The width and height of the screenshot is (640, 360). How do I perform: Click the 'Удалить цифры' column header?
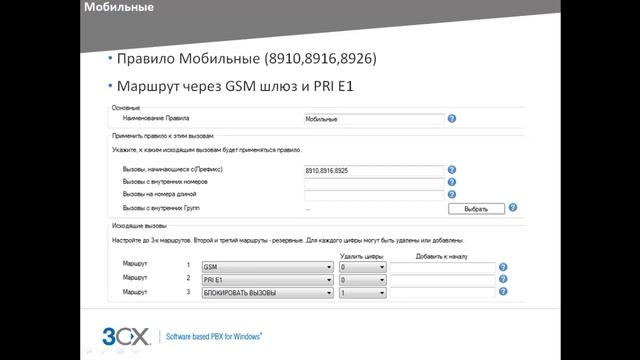point(362,256)
